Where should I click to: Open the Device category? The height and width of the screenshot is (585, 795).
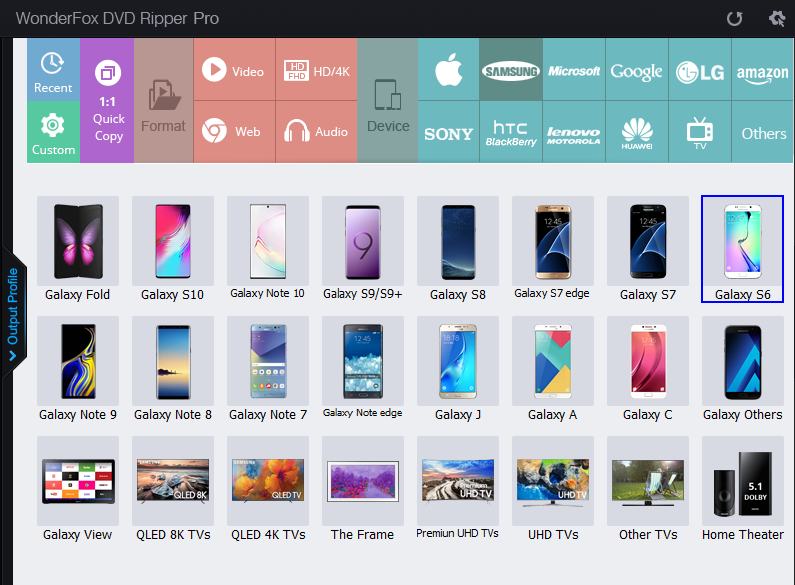click(x=387, y=100)
